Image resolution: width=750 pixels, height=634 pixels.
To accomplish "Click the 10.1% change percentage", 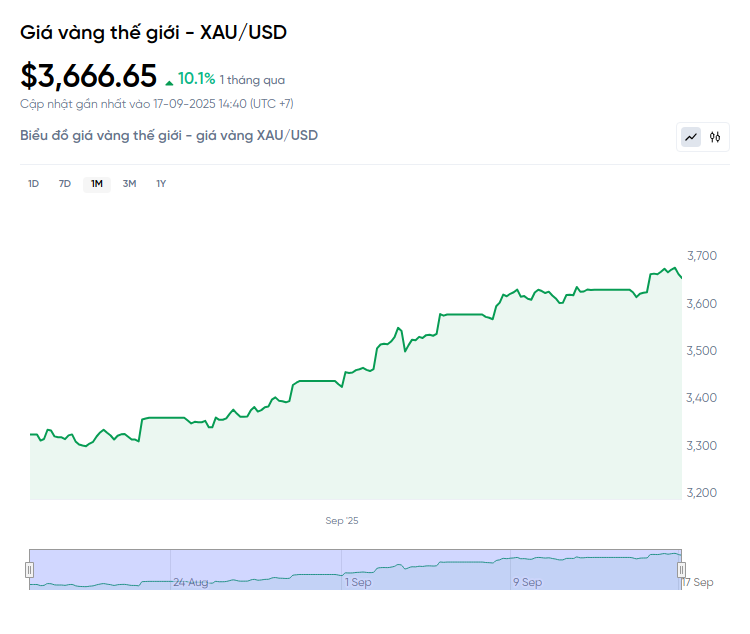I will (x=197, y=78).
